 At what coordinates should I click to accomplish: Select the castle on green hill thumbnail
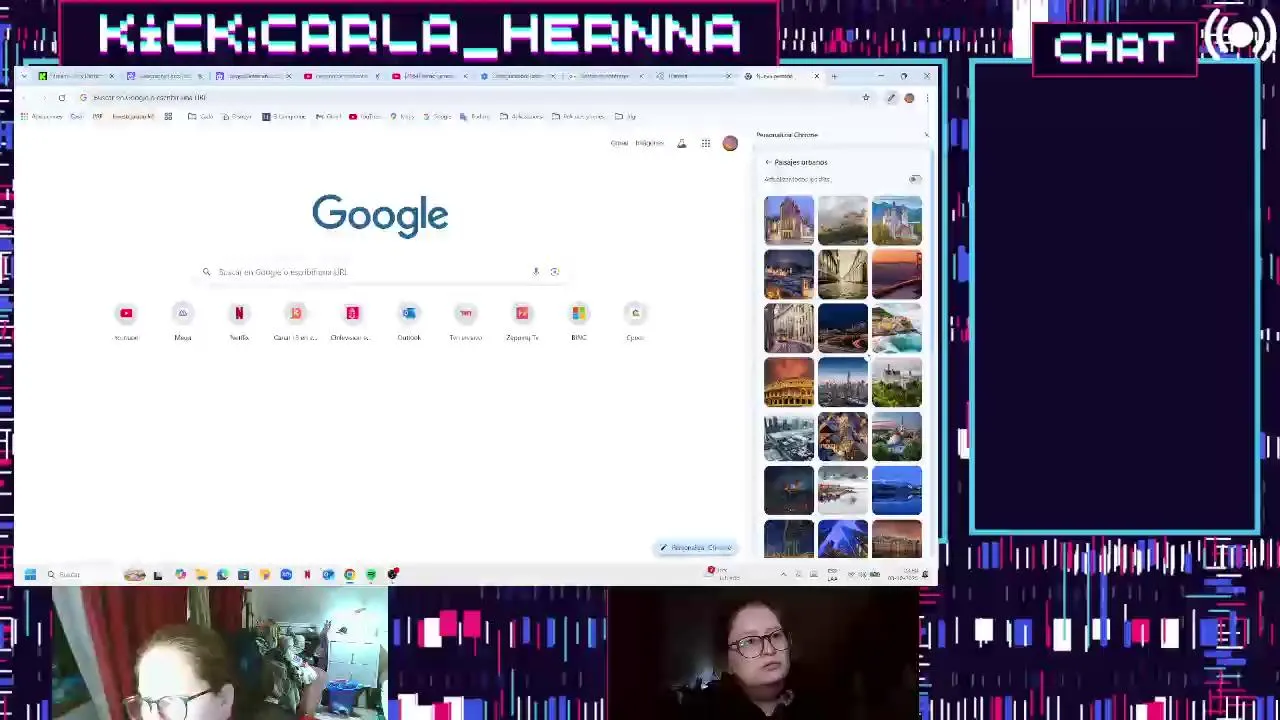coord(897,383)
